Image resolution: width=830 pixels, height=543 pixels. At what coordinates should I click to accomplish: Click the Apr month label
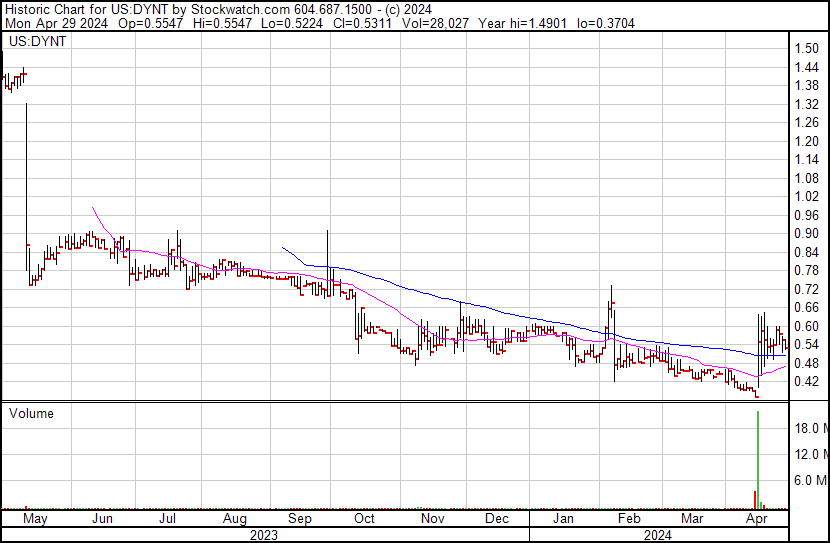click(x=756, y=519)
